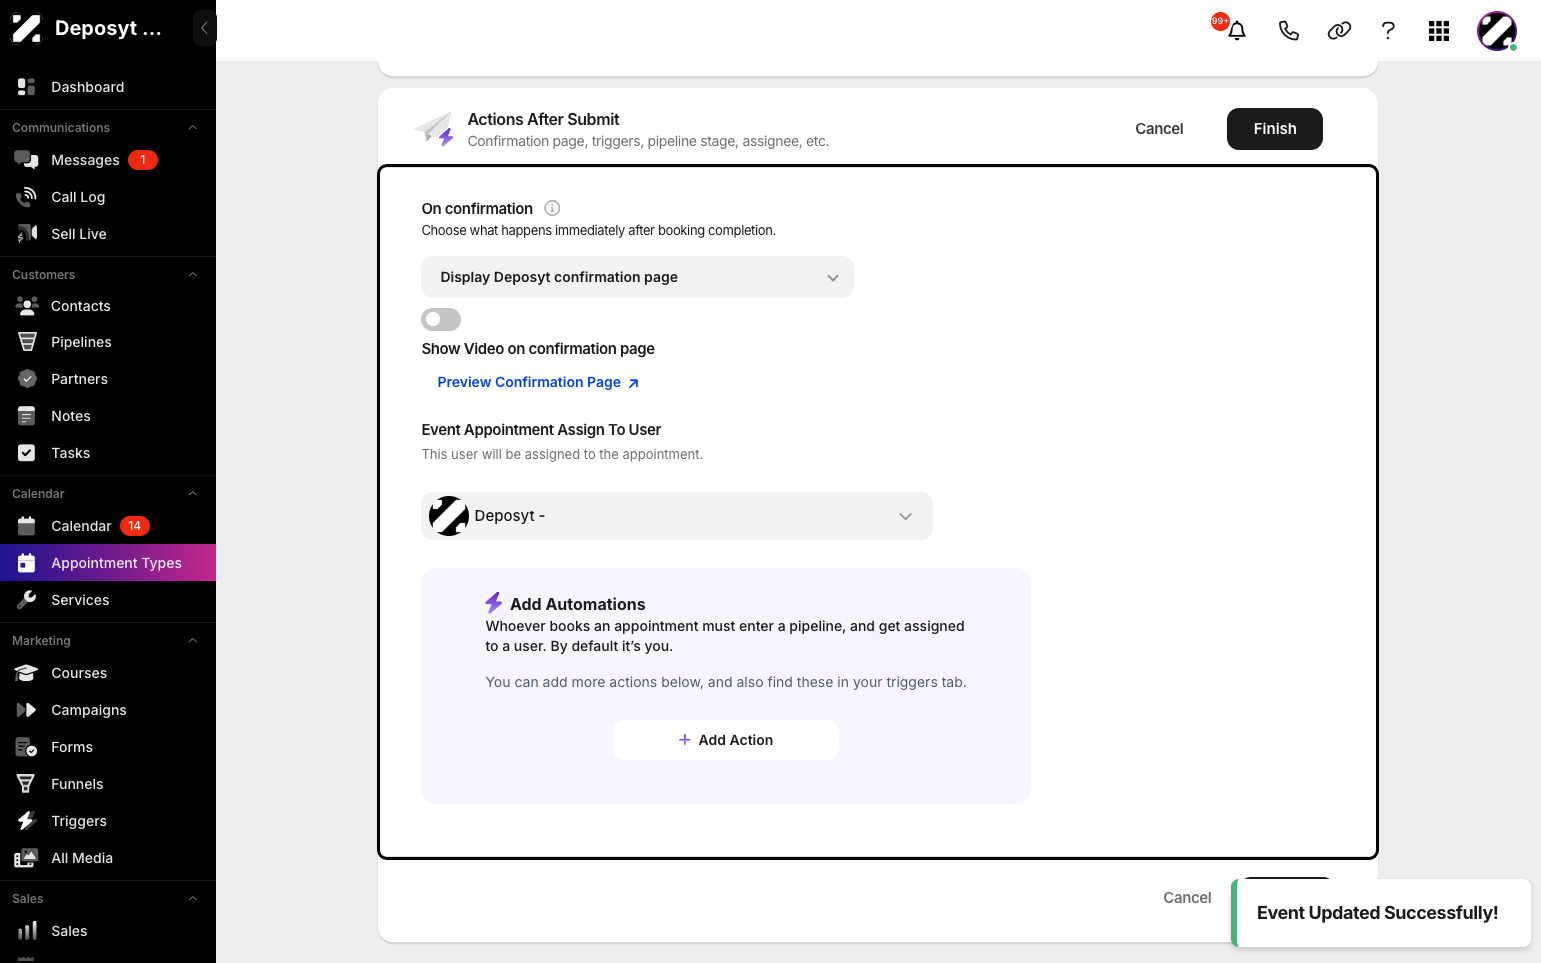Click the Services wrench icon
The image size is (1541, 963).
pyautogui.click(x=27, y=600)
